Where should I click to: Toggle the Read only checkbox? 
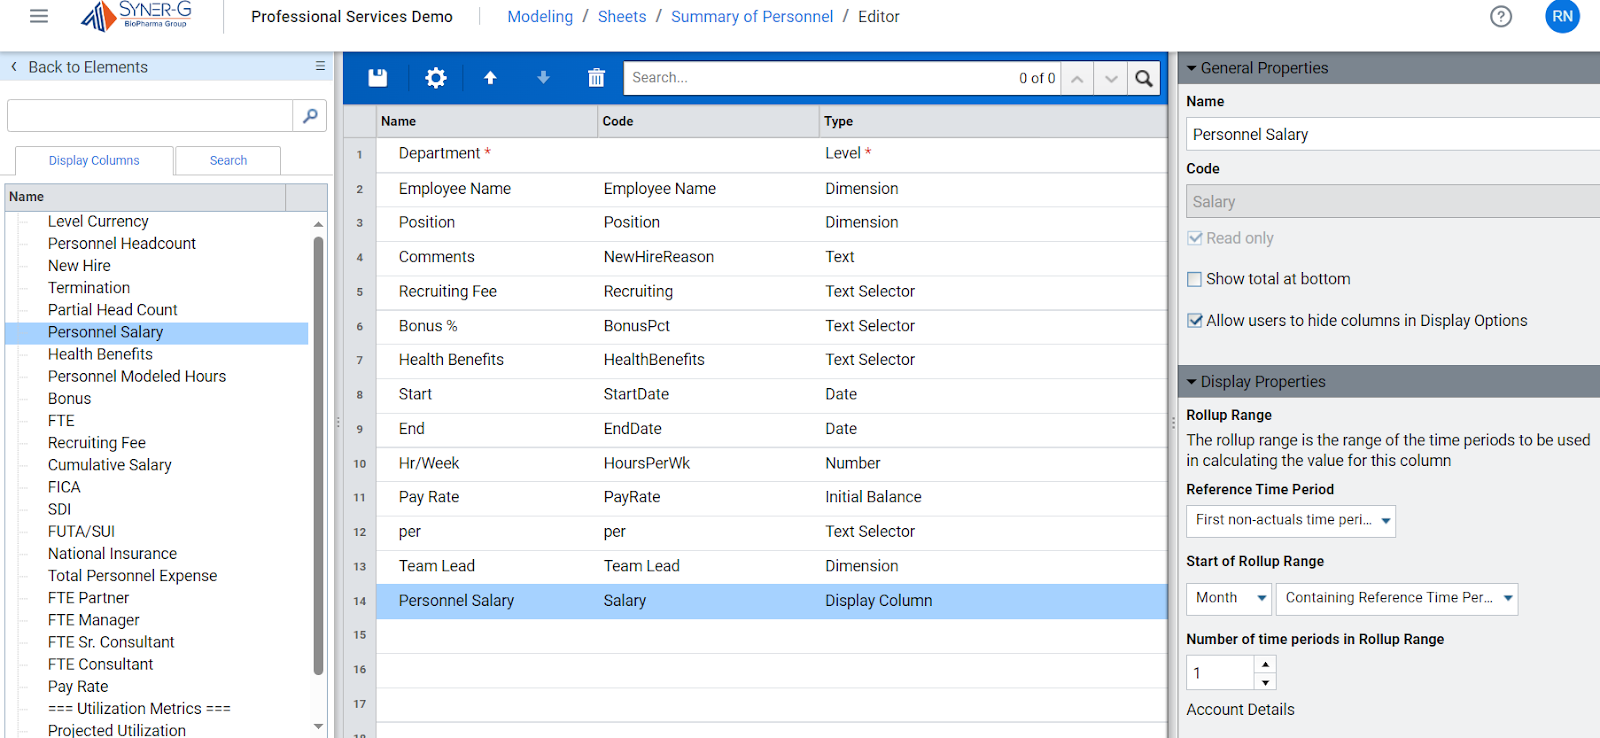[1194, 238]
